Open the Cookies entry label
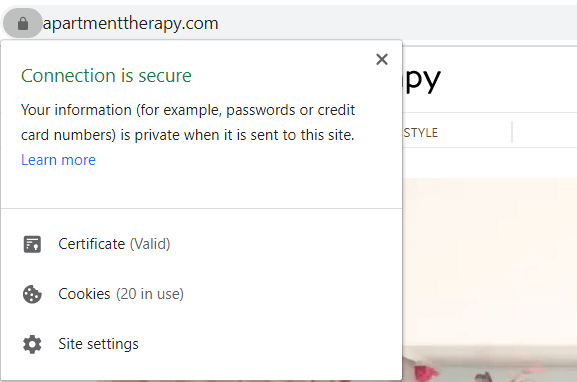This screenshot has height=382, width=577. (x=84, y=294)
